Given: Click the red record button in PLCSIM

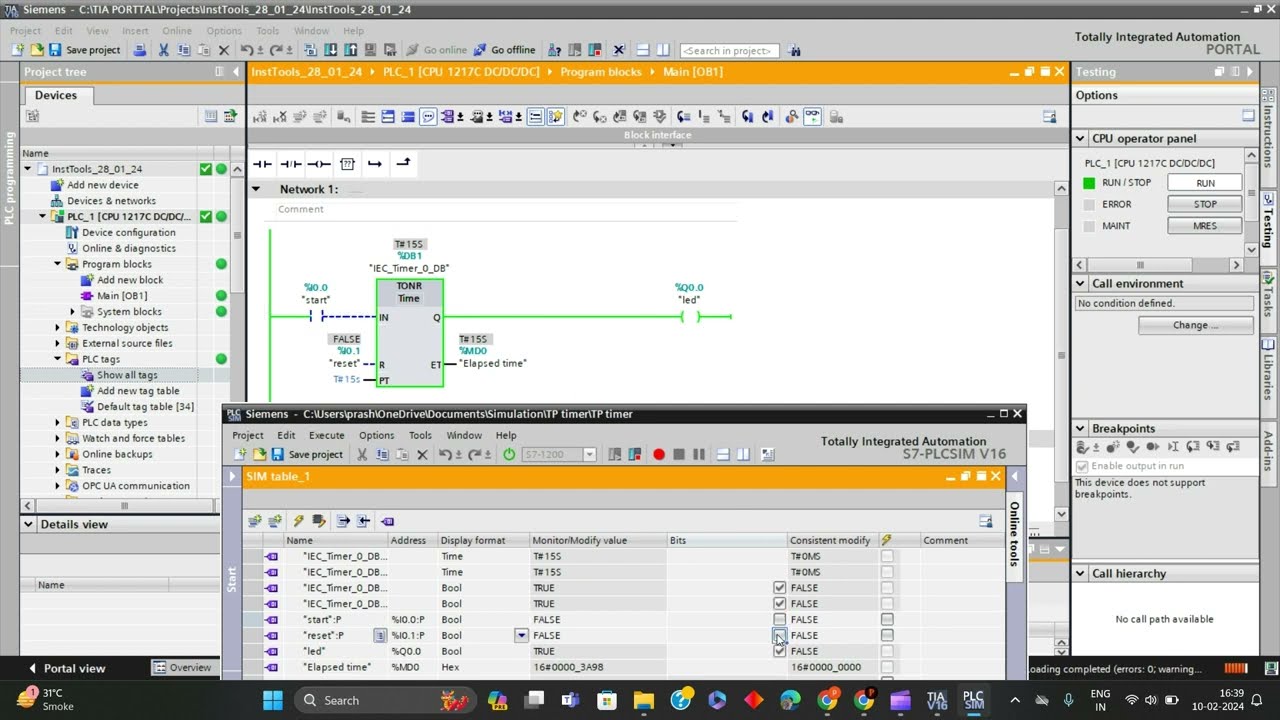Looking at the screenshot, I should coord(659,454).
